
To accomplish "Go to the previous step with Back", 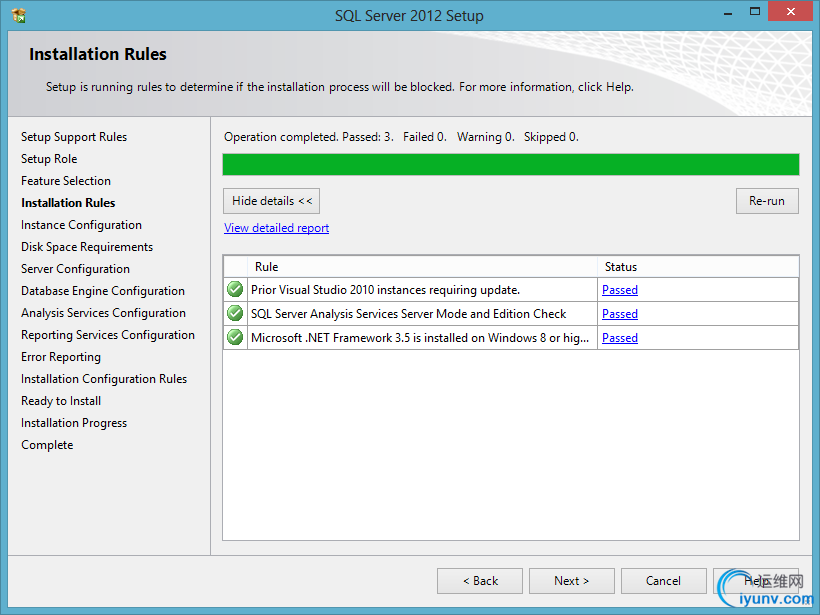I will (x=480, y=580).
